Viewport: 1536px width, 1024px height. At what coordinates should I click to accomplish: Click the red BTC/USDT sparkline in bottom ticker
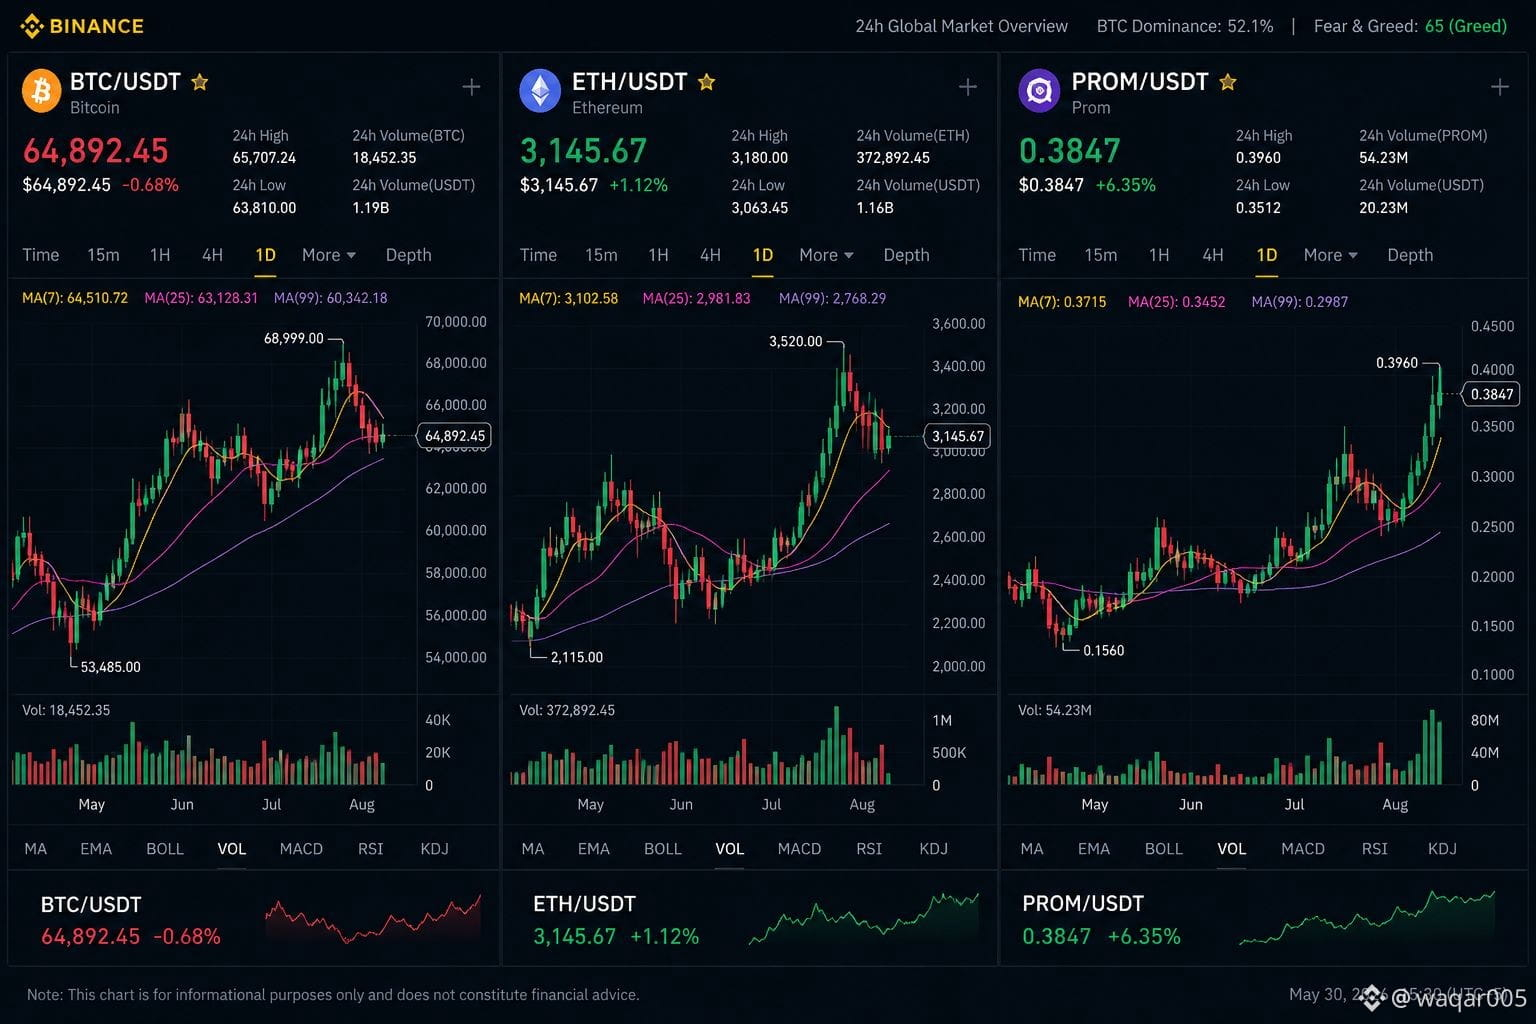[x=373, y=919]
